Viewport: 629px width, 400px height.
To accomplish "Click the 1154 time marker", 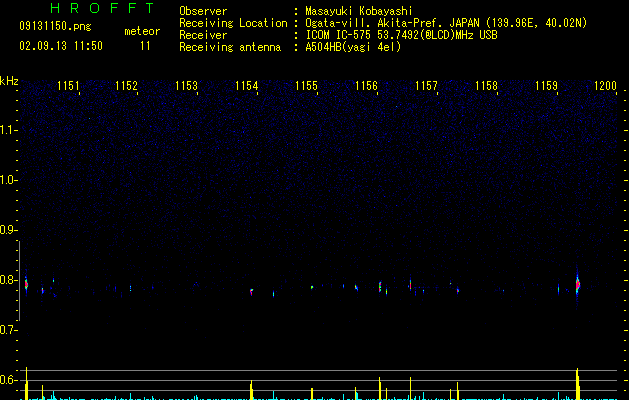I will [246, 86].
